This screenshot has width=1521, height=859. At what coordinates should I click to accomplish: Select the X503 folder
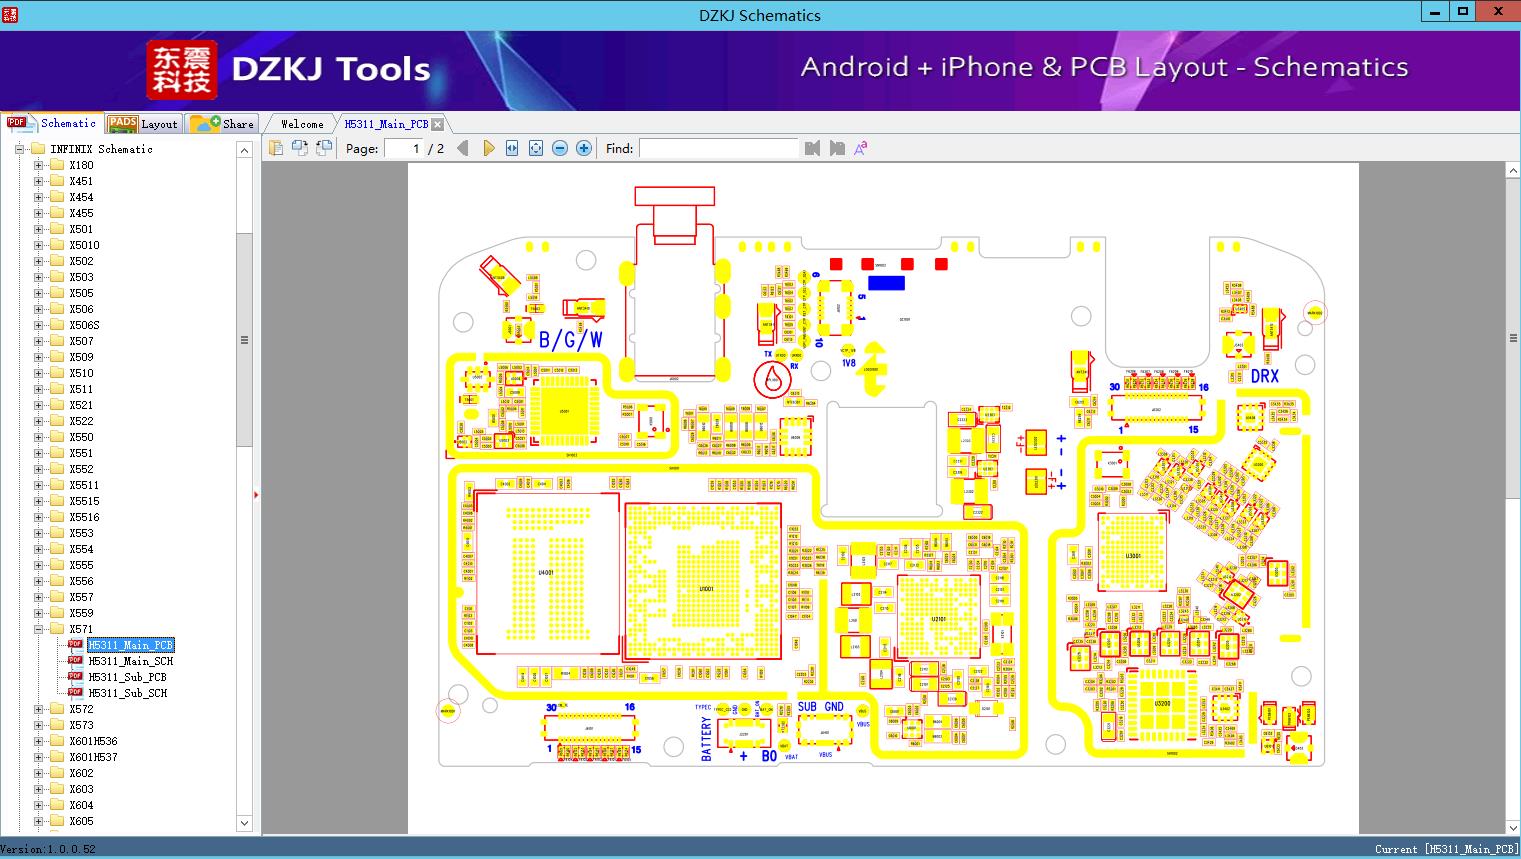[x=81, y=277]
